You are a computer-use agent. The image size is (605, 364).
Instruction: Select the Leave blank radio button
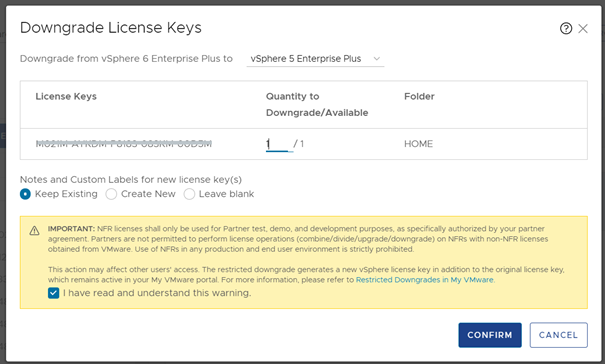click(x=189, y=194)
